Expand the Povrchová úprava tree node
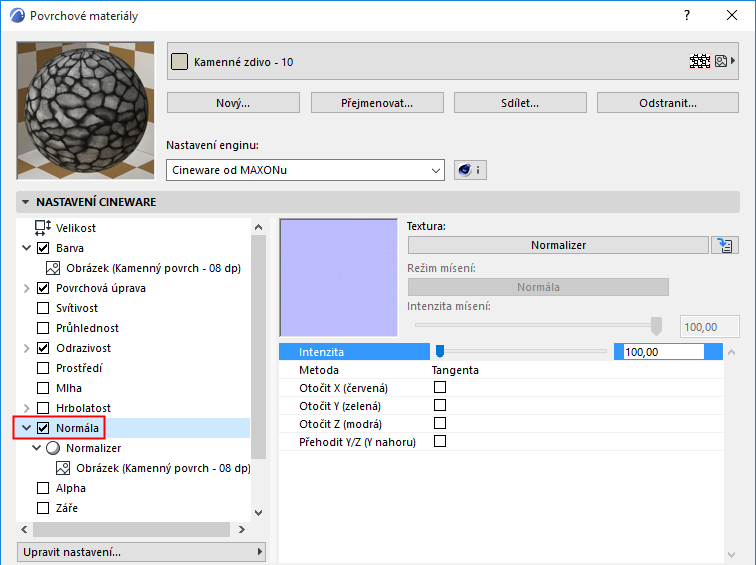The height and width of the screenshot is (565, 756). click(27, 288)
